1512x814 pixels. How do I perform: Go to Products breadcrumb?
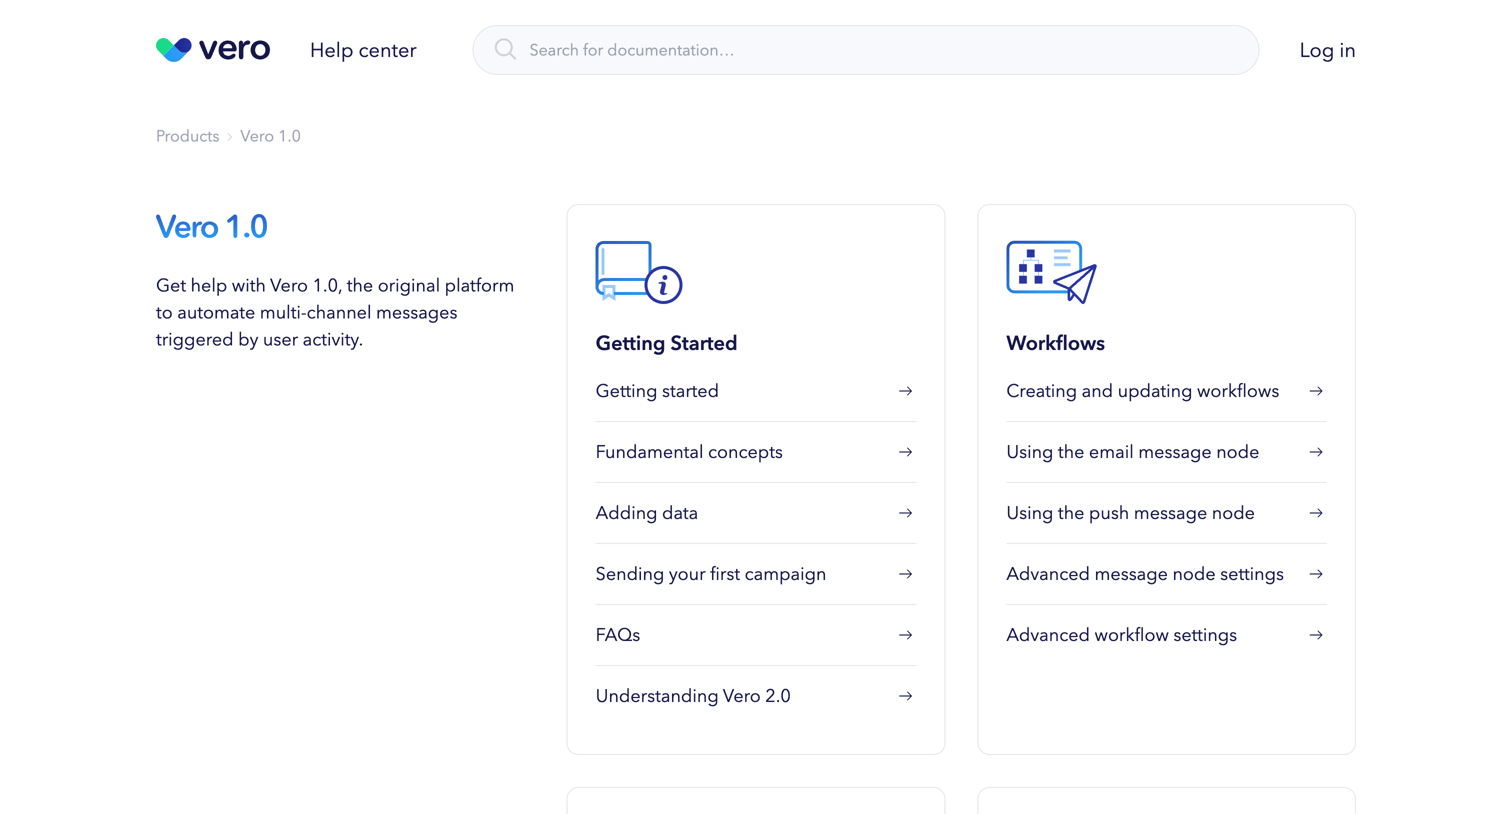click(x=187, y=136)
